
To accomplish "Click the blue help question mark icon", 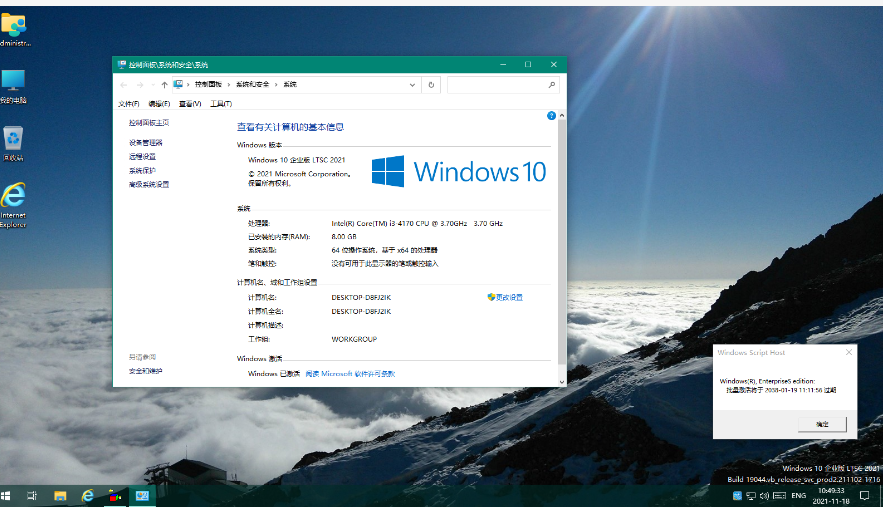I will coord(551,116).
